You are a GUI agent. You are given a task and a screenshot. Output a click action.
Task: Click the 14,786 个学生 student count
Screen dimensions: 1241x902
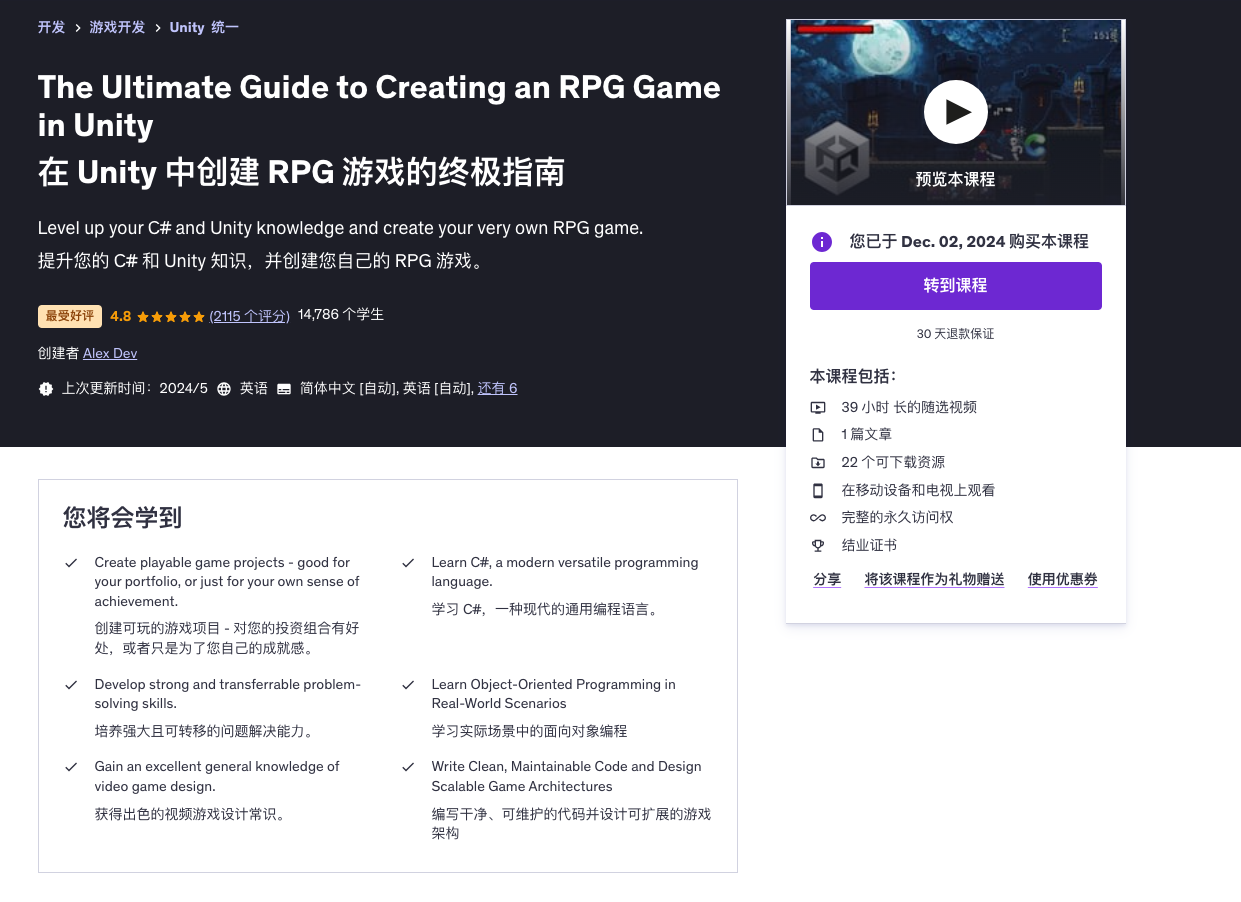point(341,314)
